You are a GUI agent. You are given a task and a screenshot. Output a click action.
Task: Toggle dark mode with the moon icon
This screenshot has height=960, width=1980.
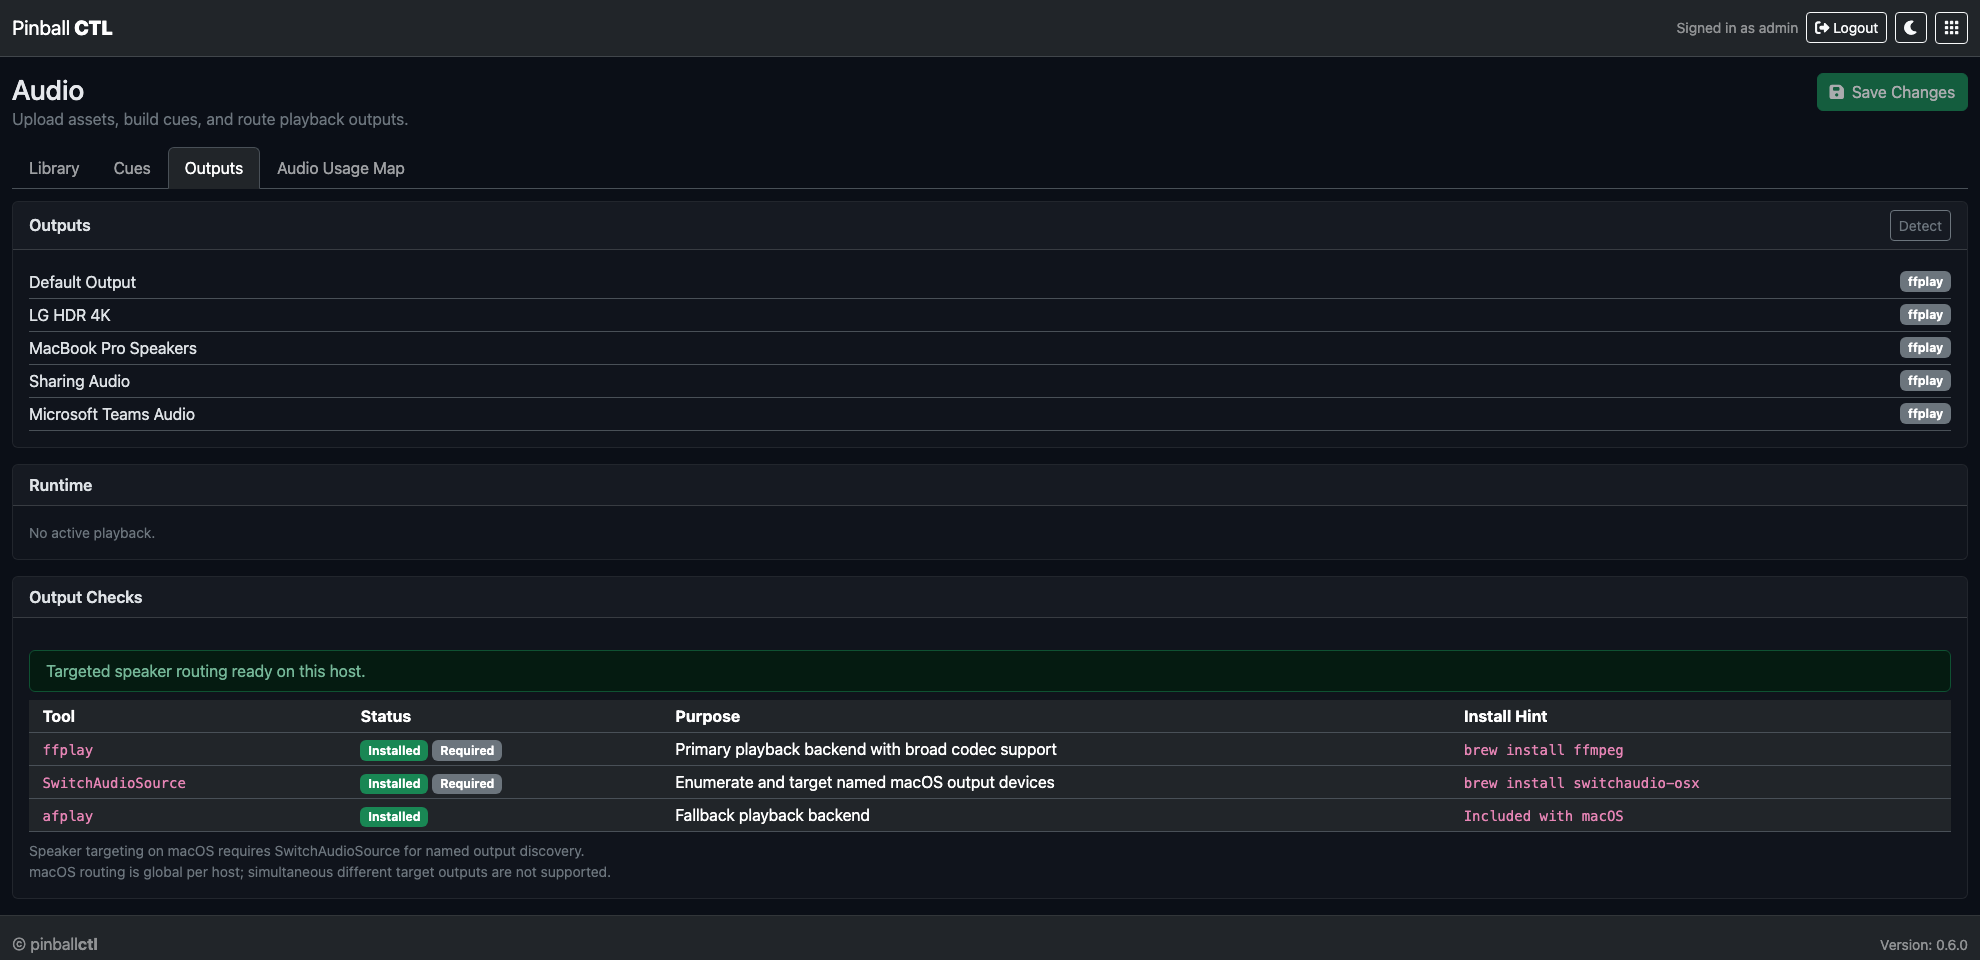1910,27
